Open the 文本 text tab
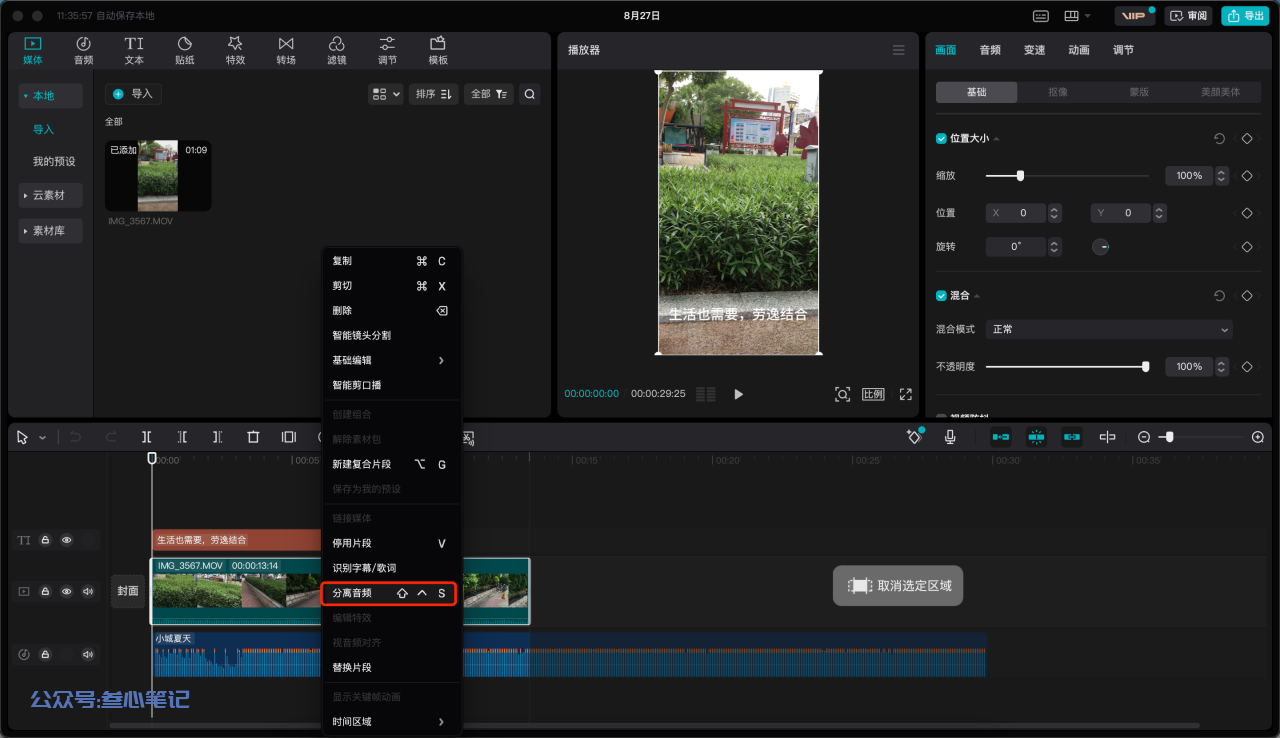This screenshot has width=1280, height=738. 134,50
